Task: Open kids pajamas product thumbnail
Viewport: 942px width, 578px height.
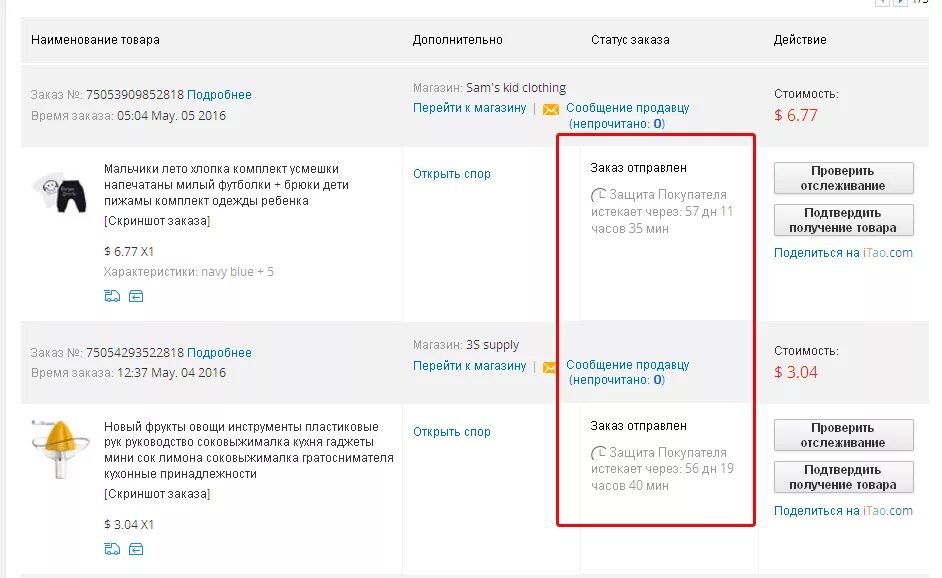Action: click(x=61, y=193)
